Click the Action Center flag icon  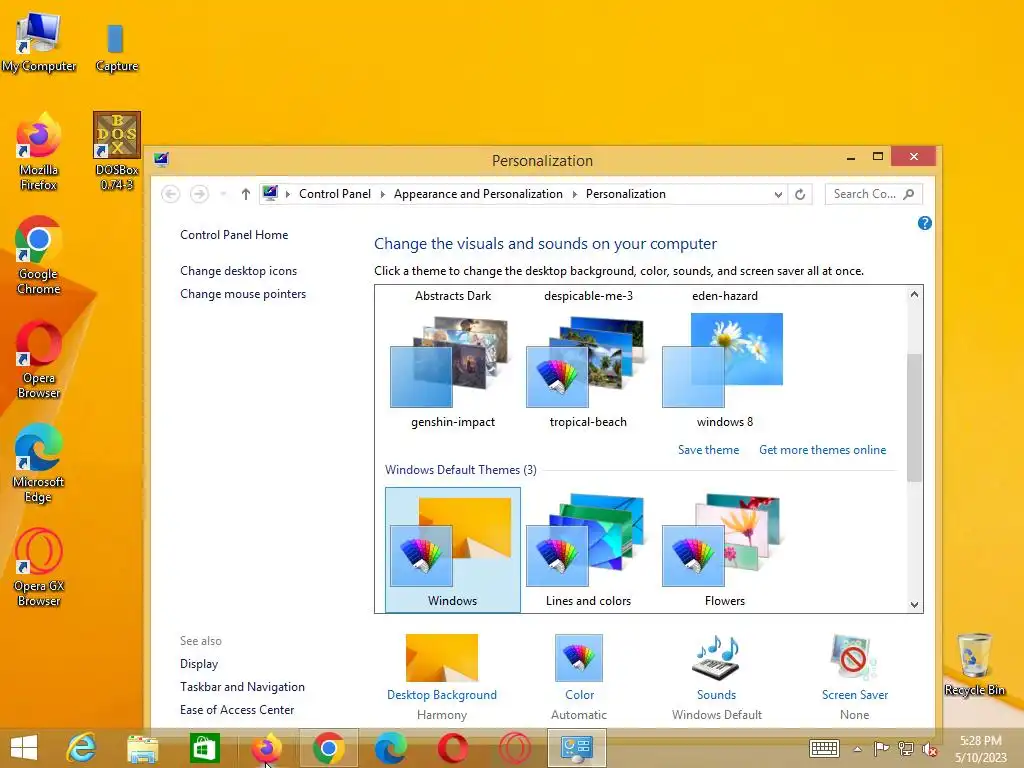coord(881,749)
